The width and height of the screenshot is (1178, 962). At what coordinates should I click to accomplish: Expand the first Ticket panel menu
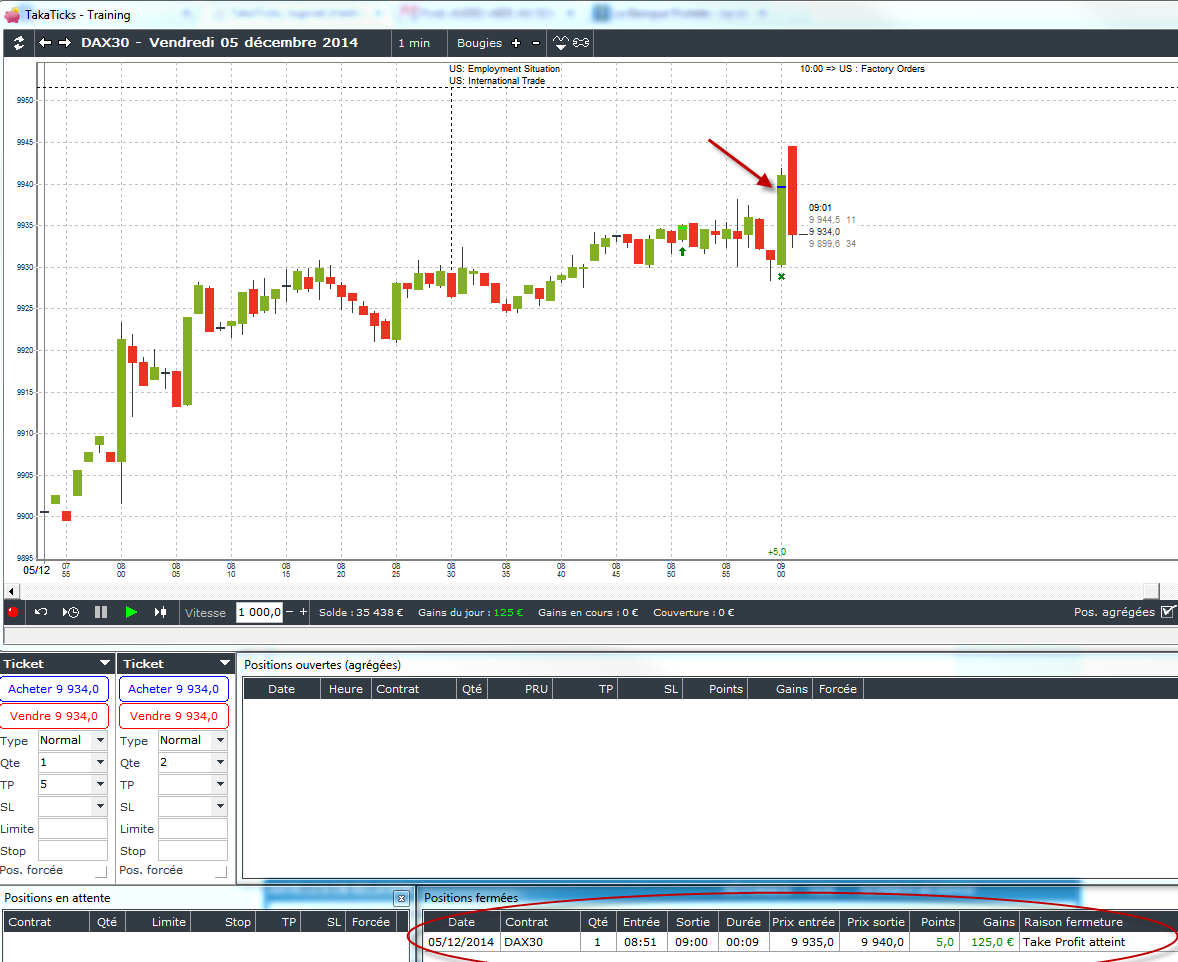(104, 663)
